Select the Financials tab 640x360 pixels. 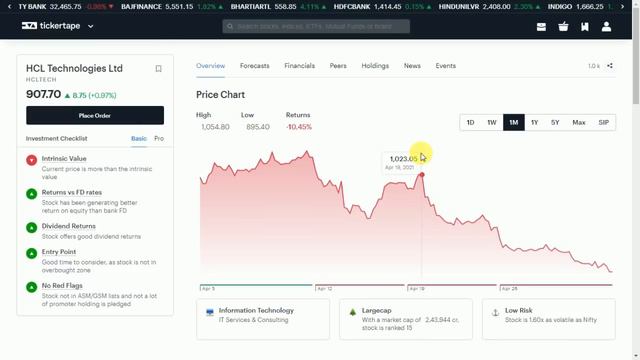pos(300,66)
